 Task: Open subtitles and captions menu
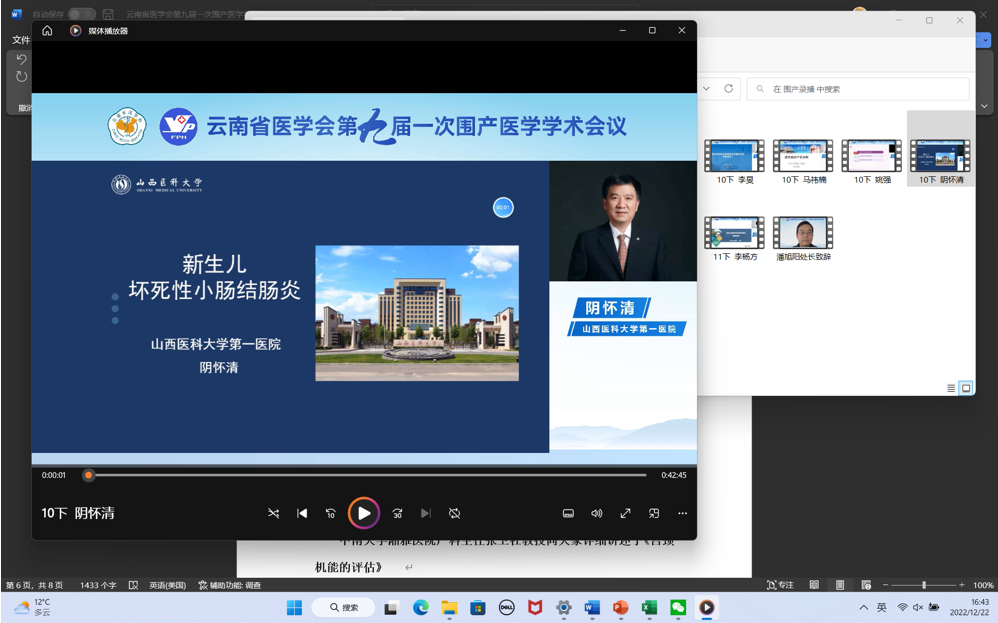(x=568, y=513)
